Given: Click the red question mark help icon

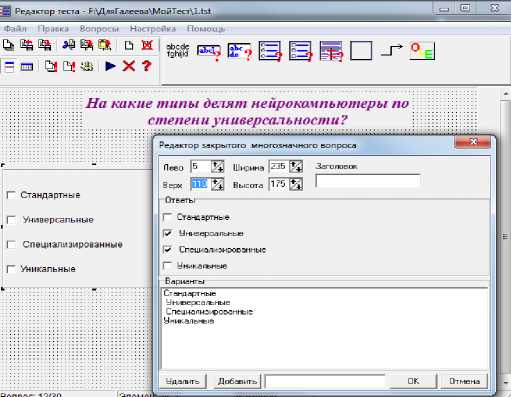Looking at the screenshot, I should coord(147,66).
